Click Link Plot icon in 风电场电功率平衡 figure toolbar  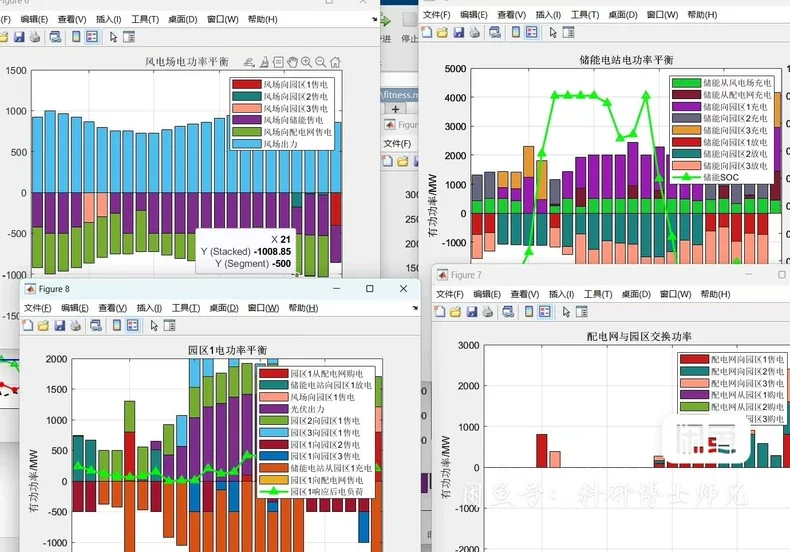55,37
